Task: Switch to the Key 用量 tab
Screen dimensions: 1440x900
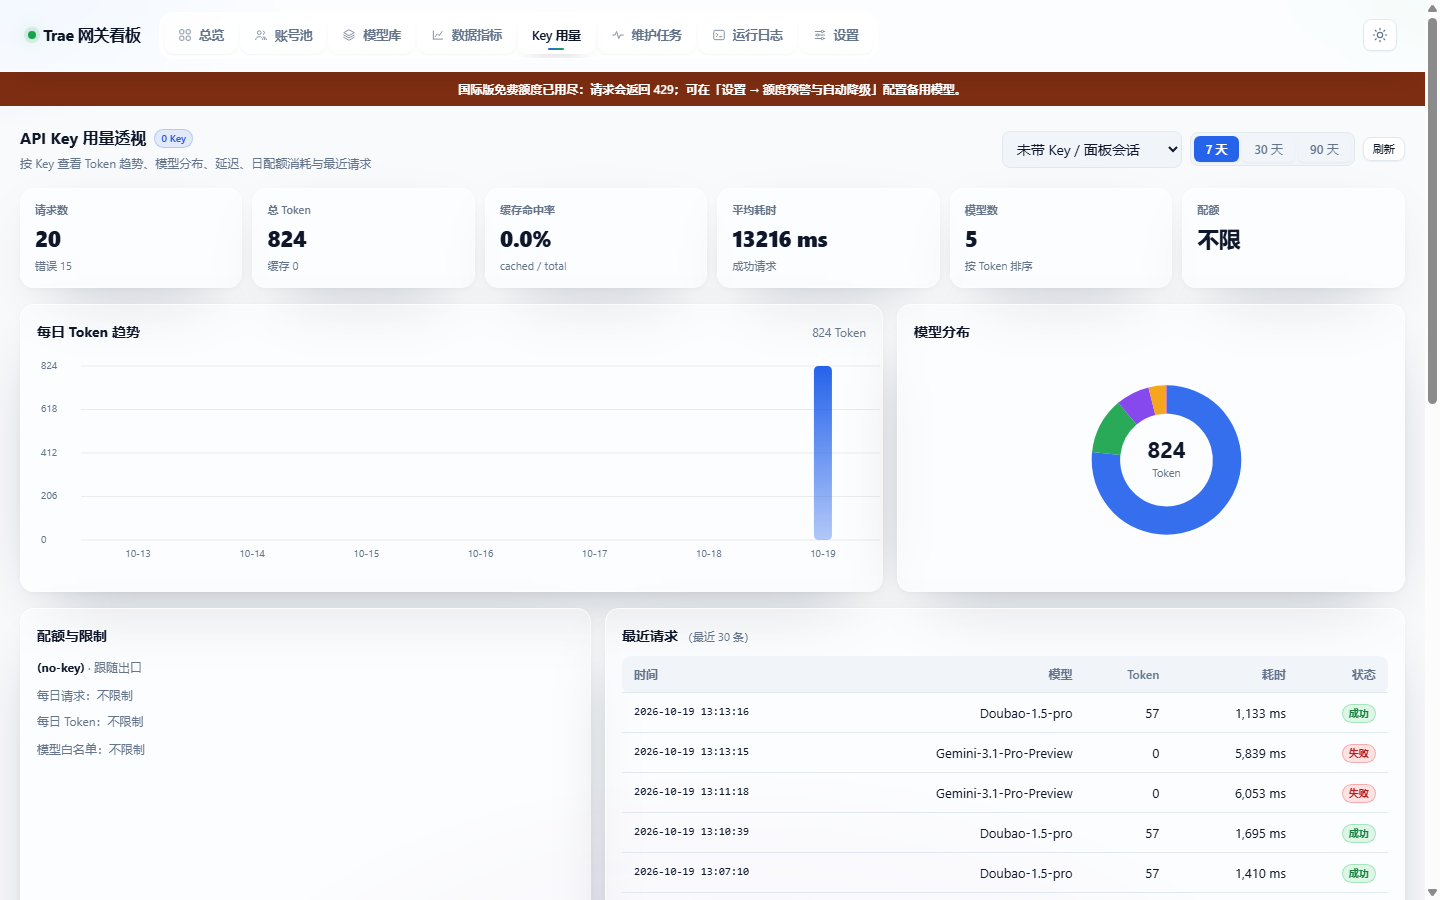Action: [x=556, y=35]
